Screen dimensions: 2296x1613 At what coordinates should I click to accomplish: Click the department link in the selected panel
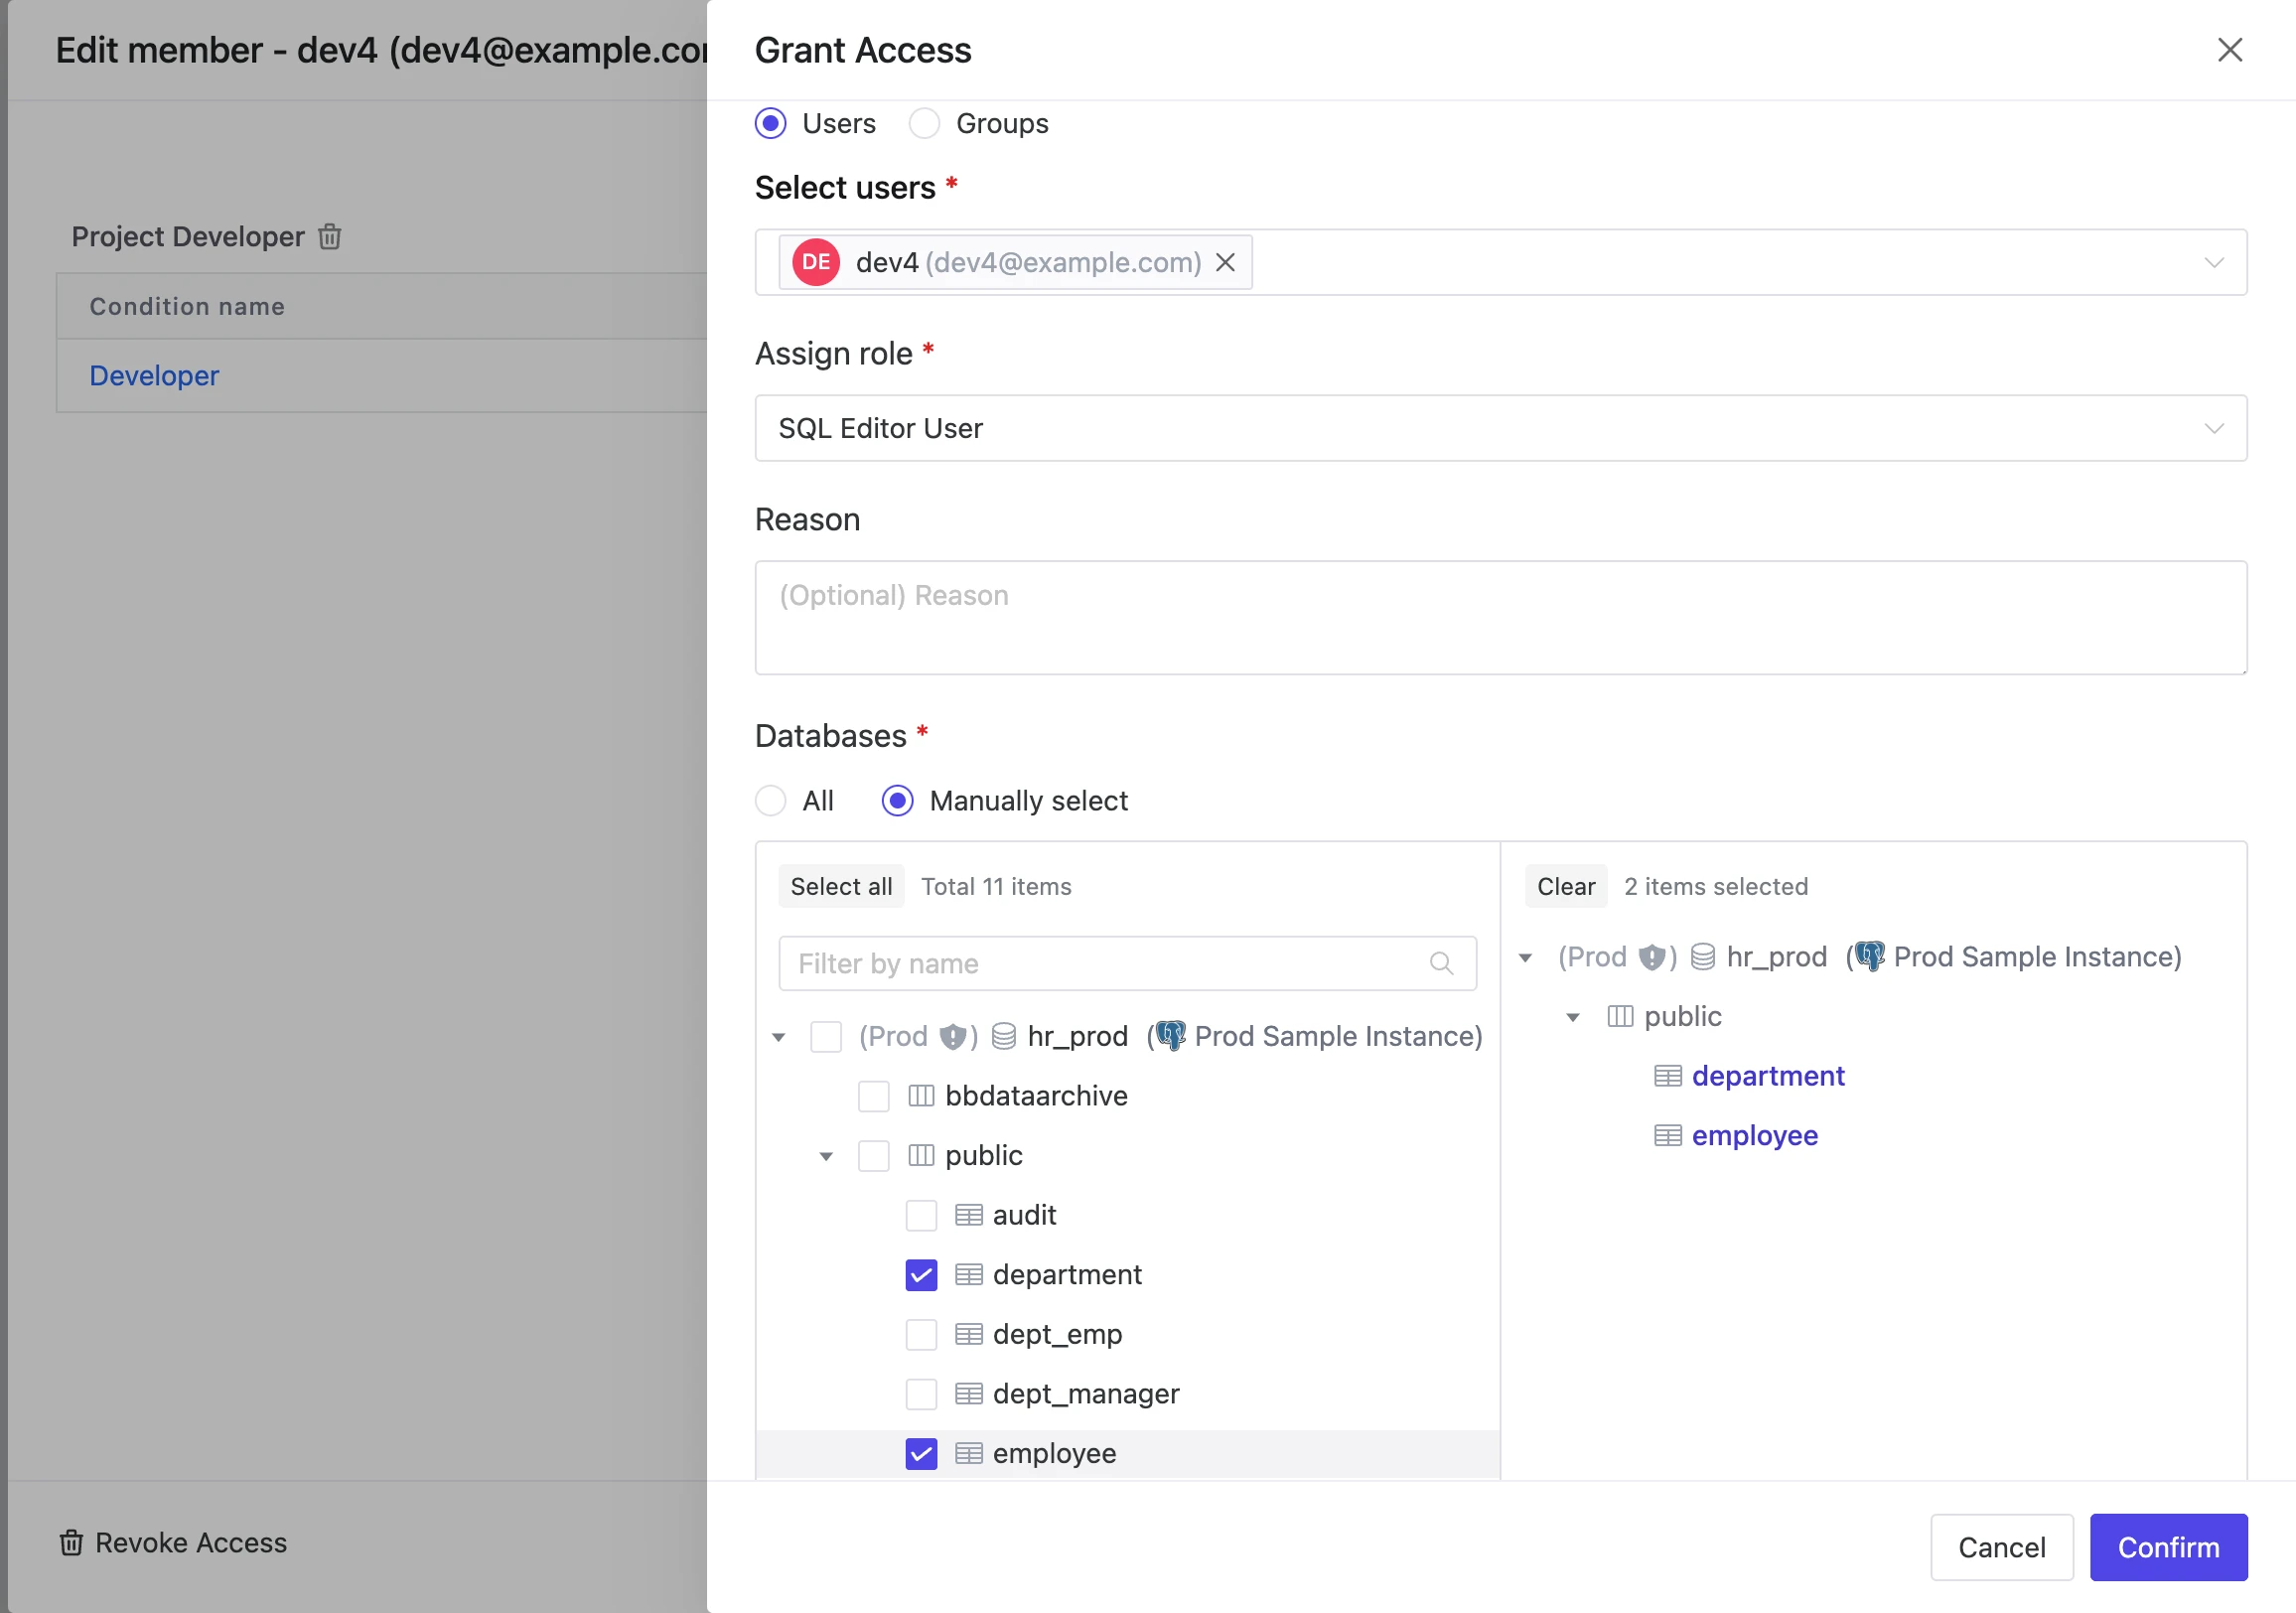[1767, 1075]
